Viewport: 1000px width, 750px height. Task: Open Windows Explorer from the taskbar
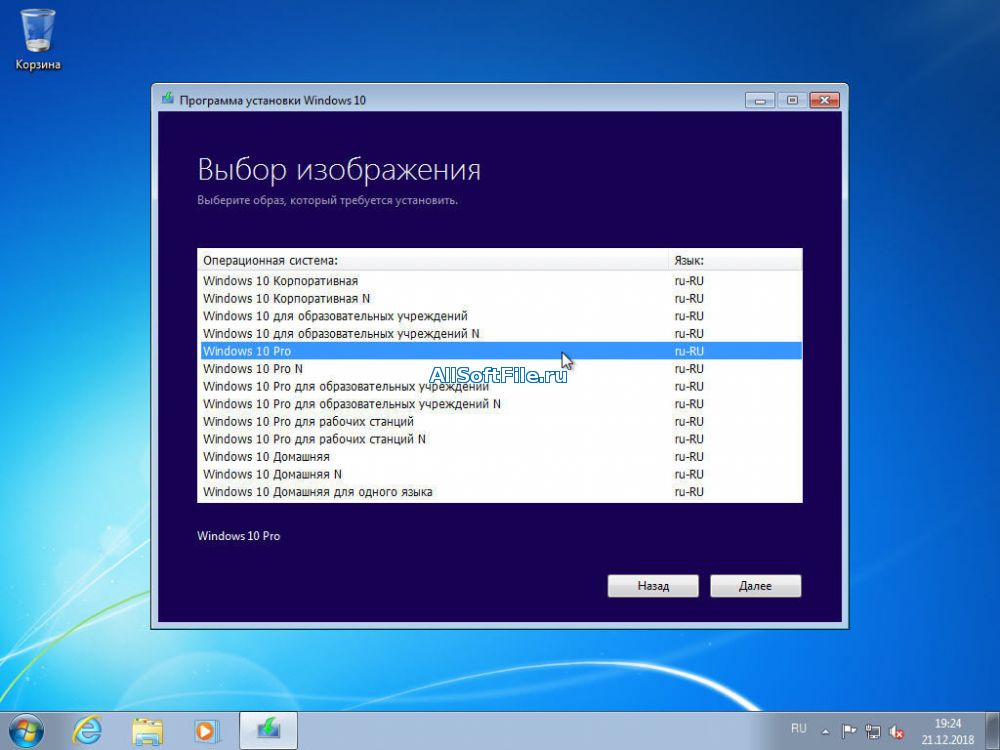tap(147, 730)
